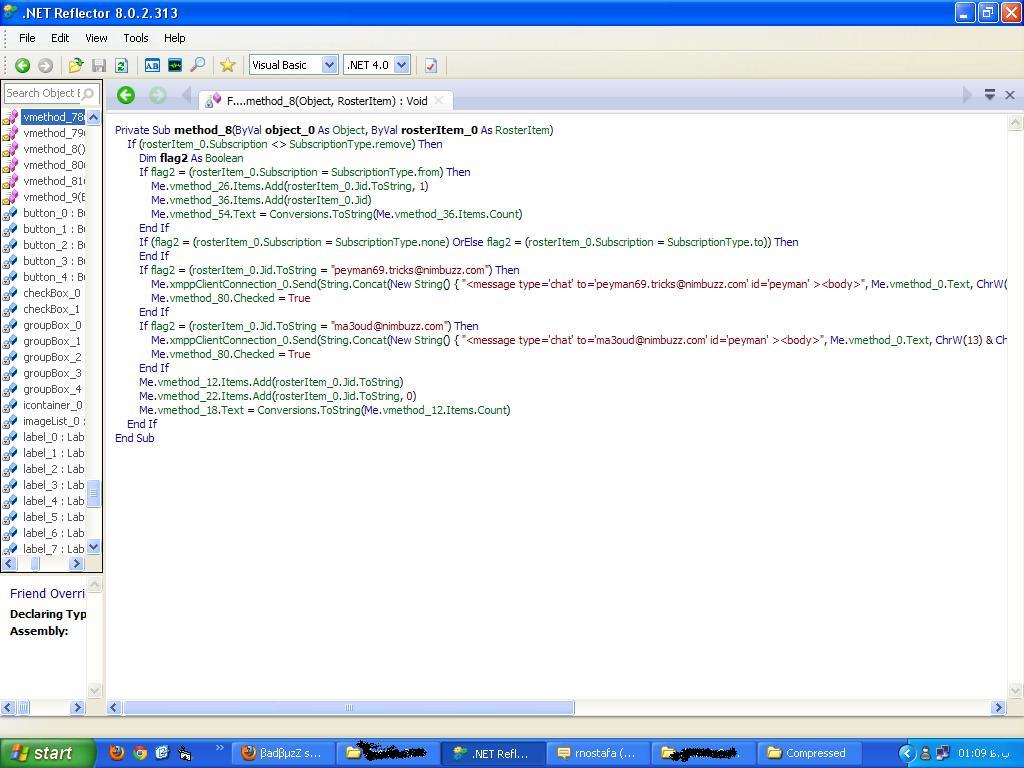Select the method_8(Object, RosterItem) : Void tab

325,100
